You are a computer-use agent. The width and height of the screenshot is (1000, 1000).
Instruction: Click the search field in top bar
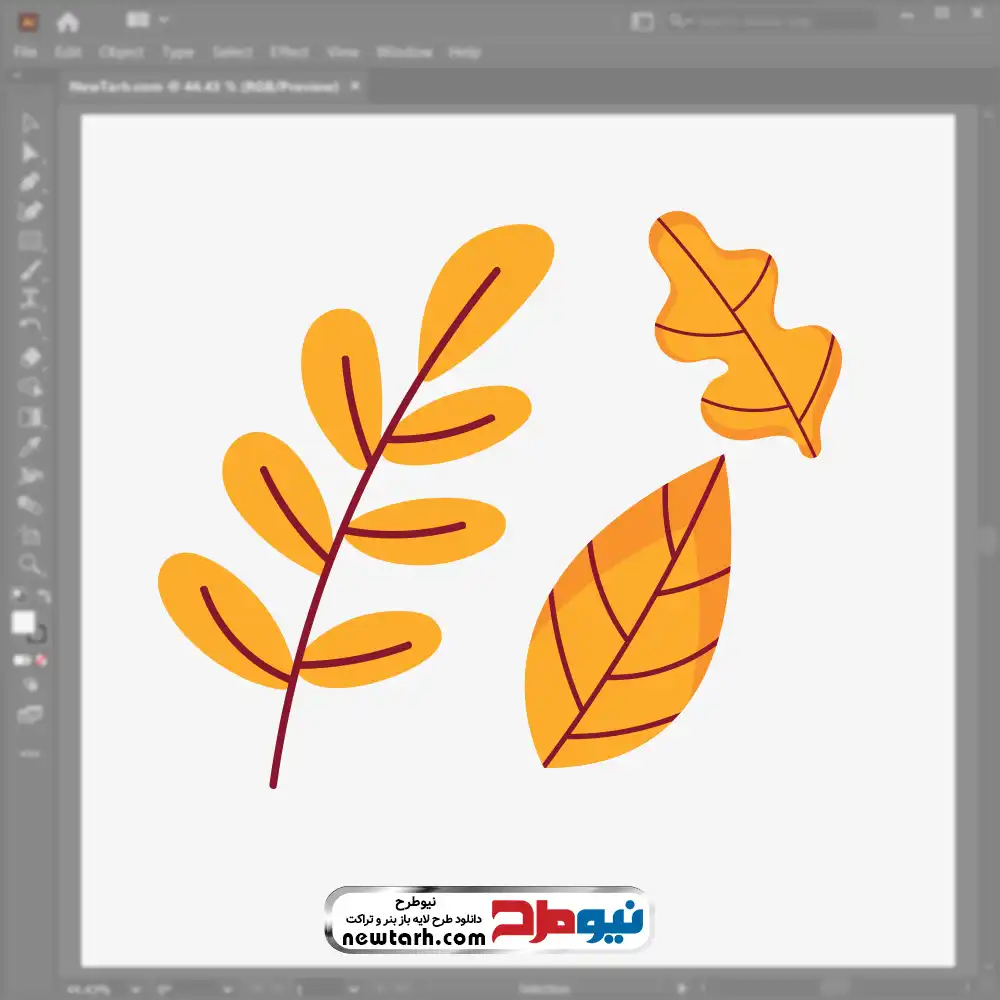click(770, 21)
